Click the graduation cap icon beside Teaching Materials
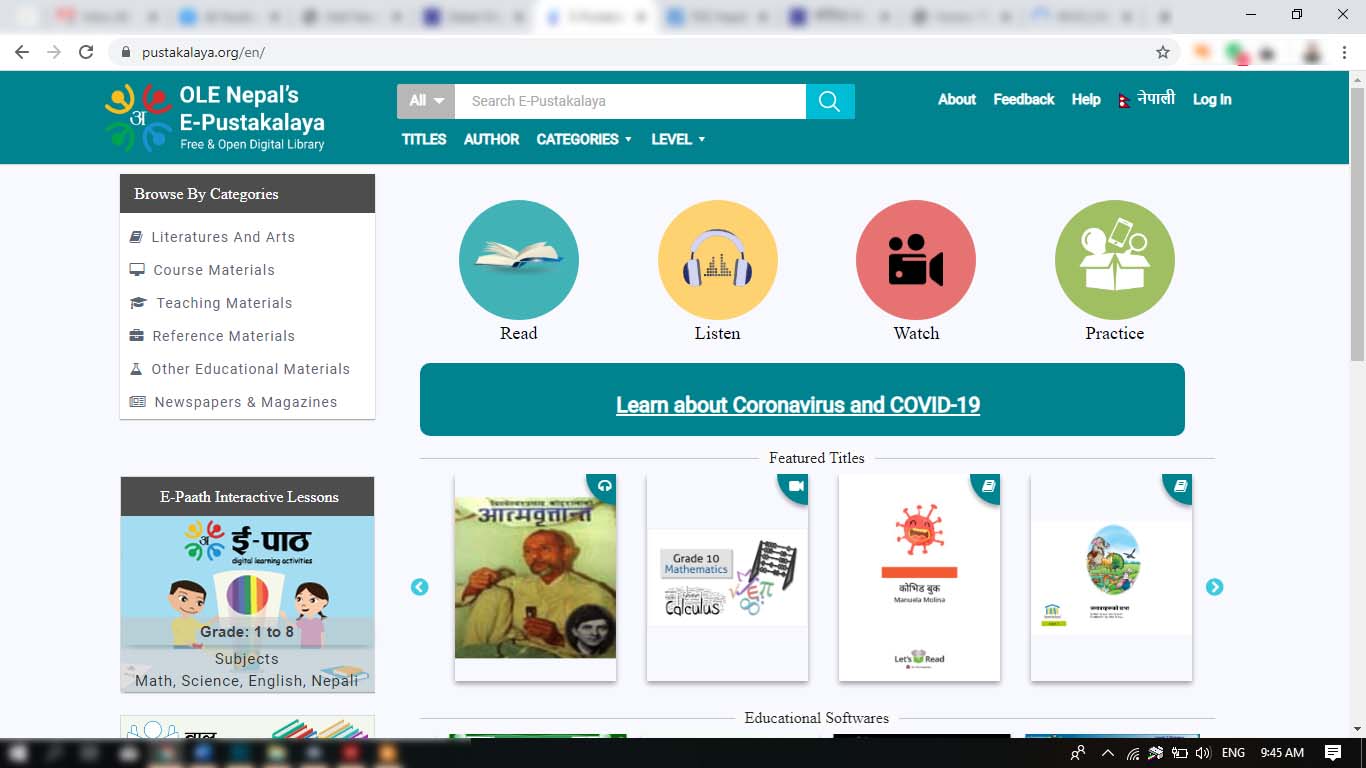The image size is (1366, 768). 138,303
